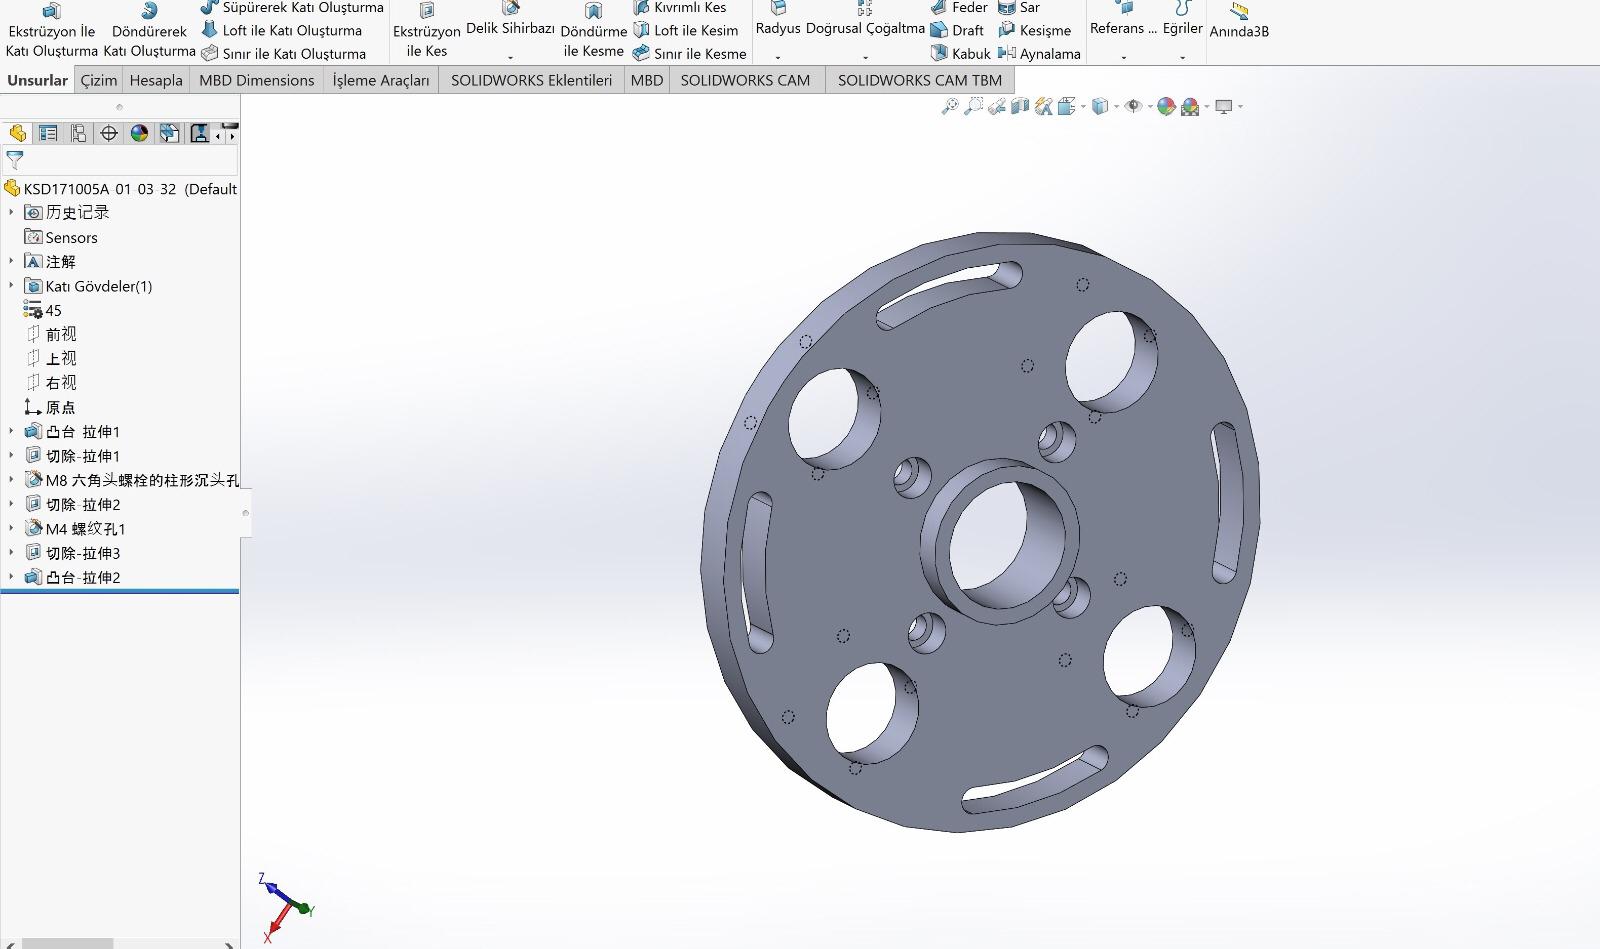
Task: Switch to the PropertyManager panel tab
Action: tap(47, 133)
